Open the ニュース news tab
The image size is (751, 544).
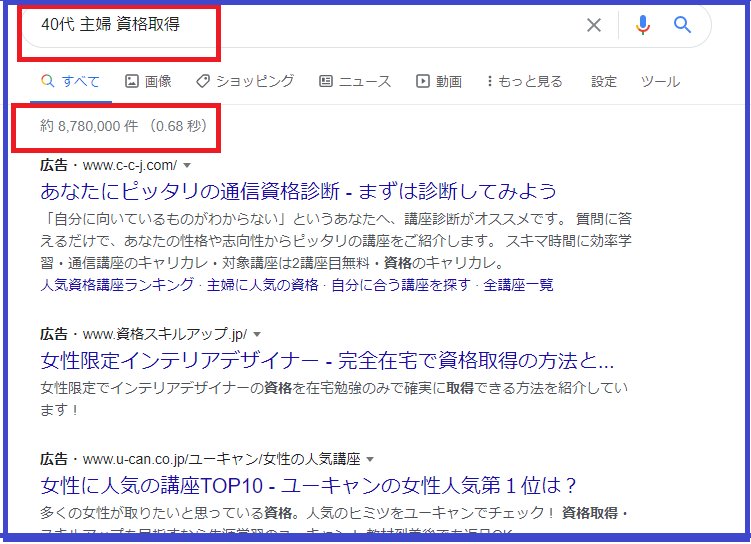click(357, 81)
